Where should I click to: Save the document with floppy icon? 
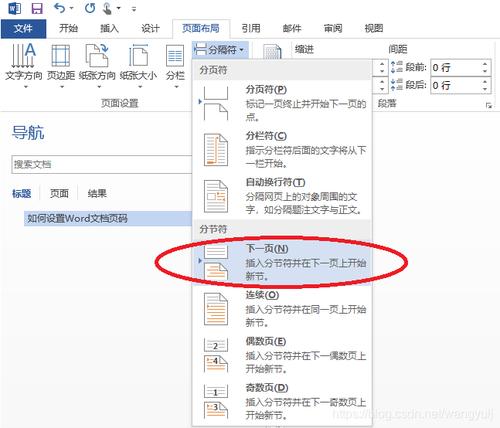click(37, 8)
